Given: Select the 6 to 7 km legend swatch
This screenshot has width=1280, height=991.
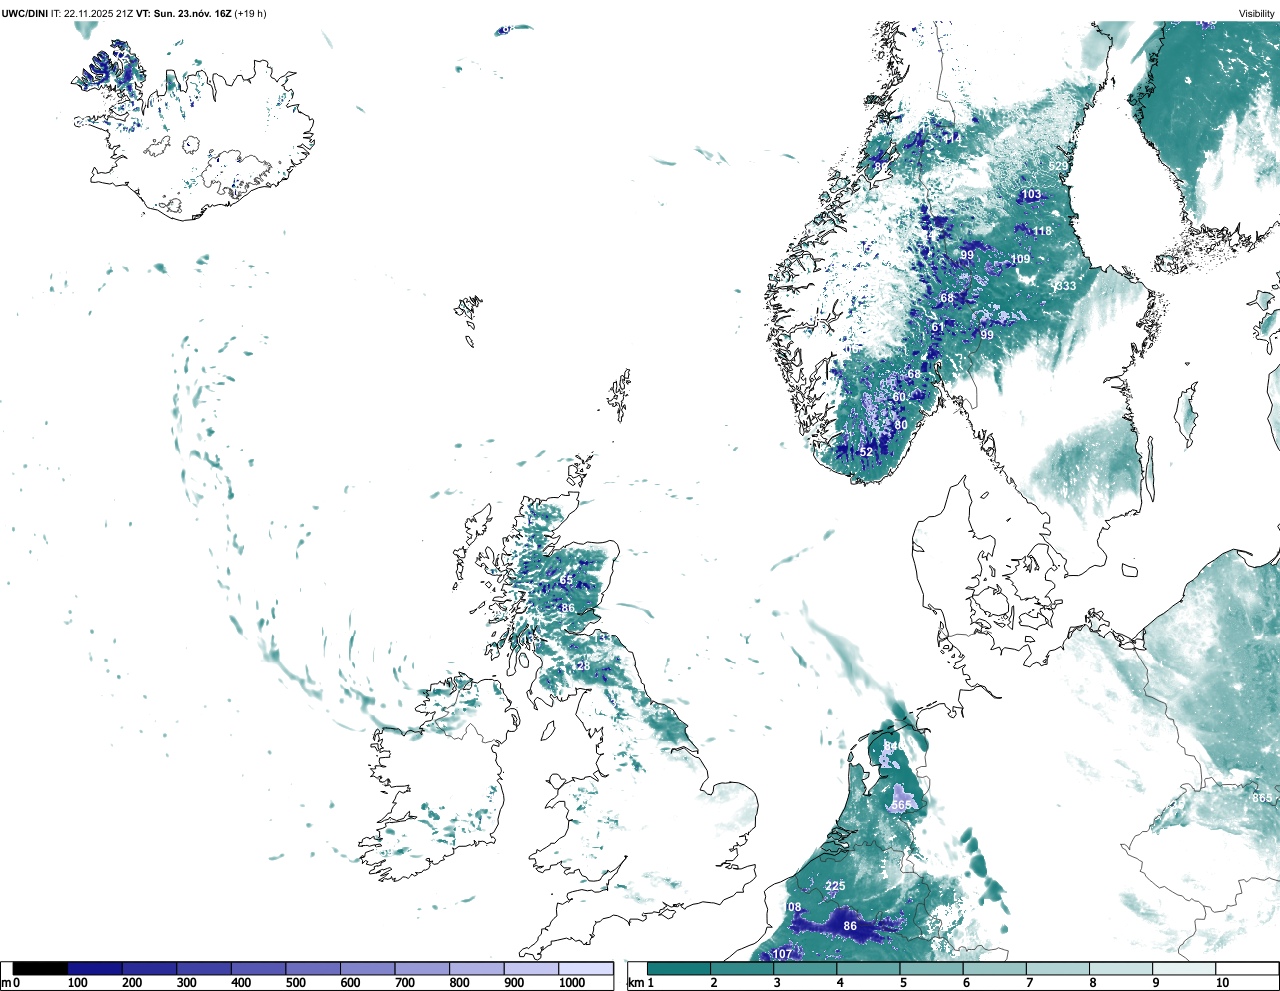Looking at the screenshot, I should (994, 969).
